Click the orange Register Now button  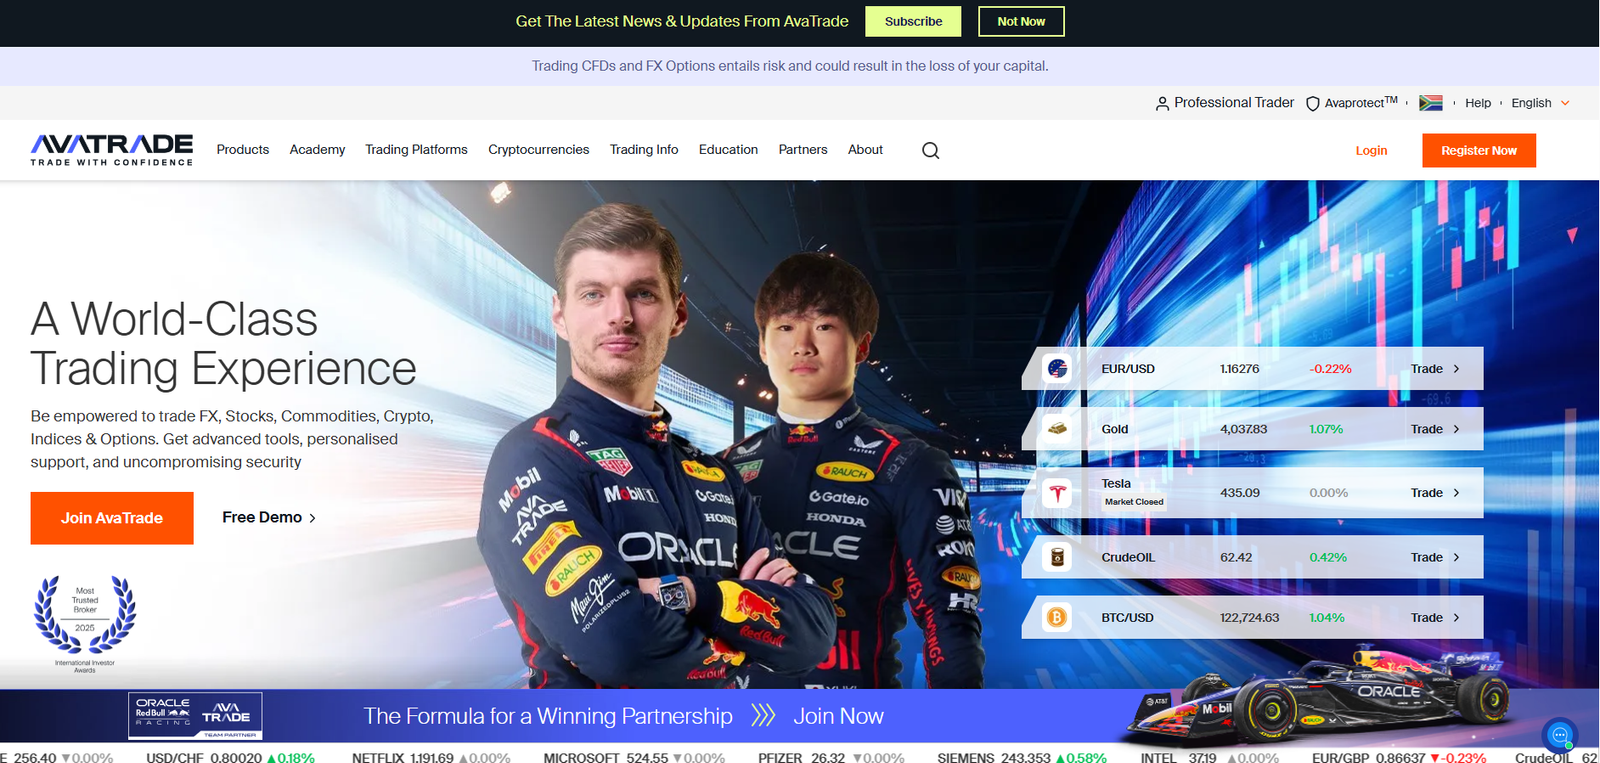[1478, 151]
